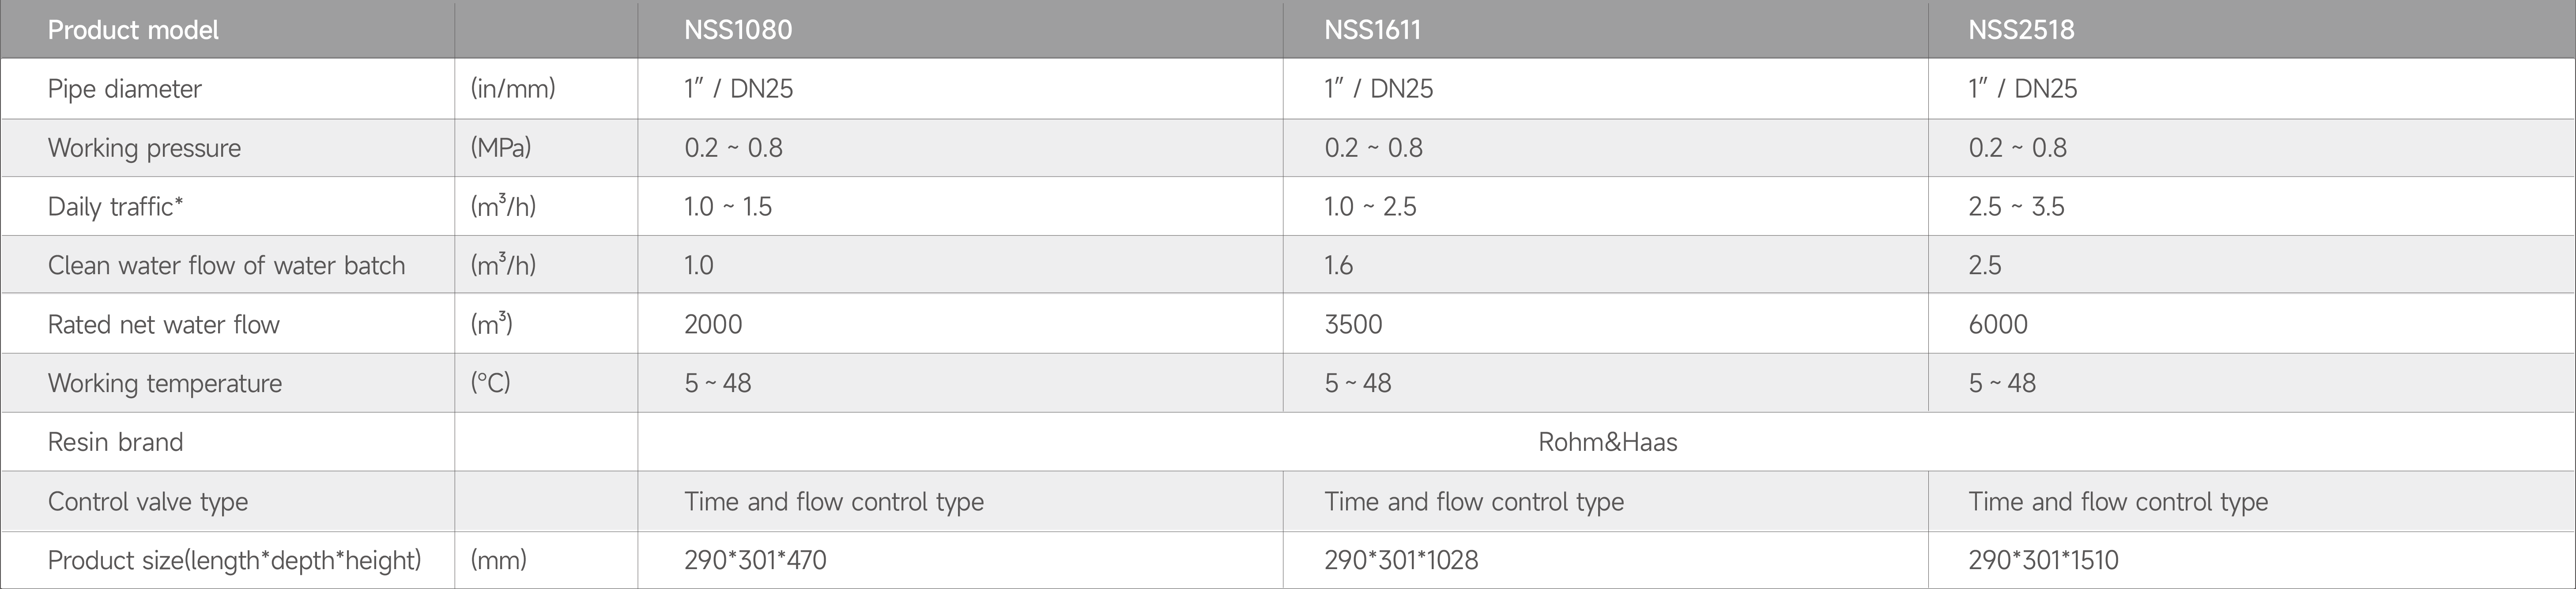Click the "Working temperature" row label

pyautogui.click(x=165, y=383)
